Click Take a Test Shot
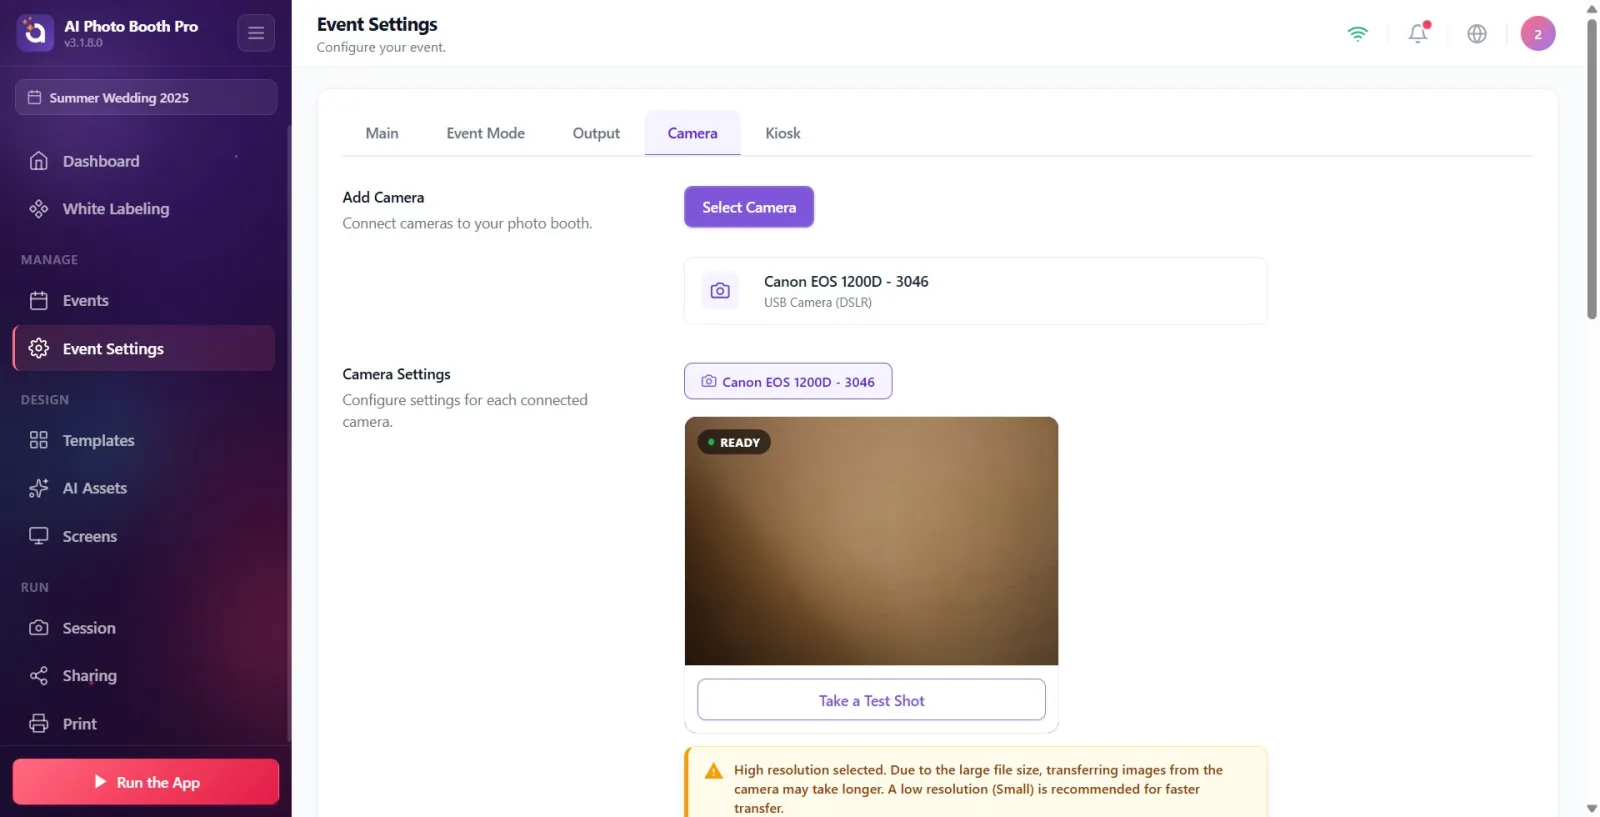Viewport: 1600px width, 817px height. coord(871,700)
